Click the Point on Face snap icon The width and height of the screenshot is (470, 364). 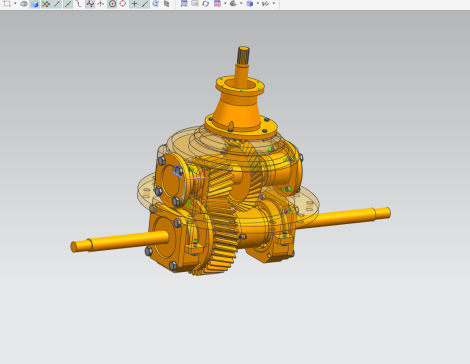click(x=155, y=4)
